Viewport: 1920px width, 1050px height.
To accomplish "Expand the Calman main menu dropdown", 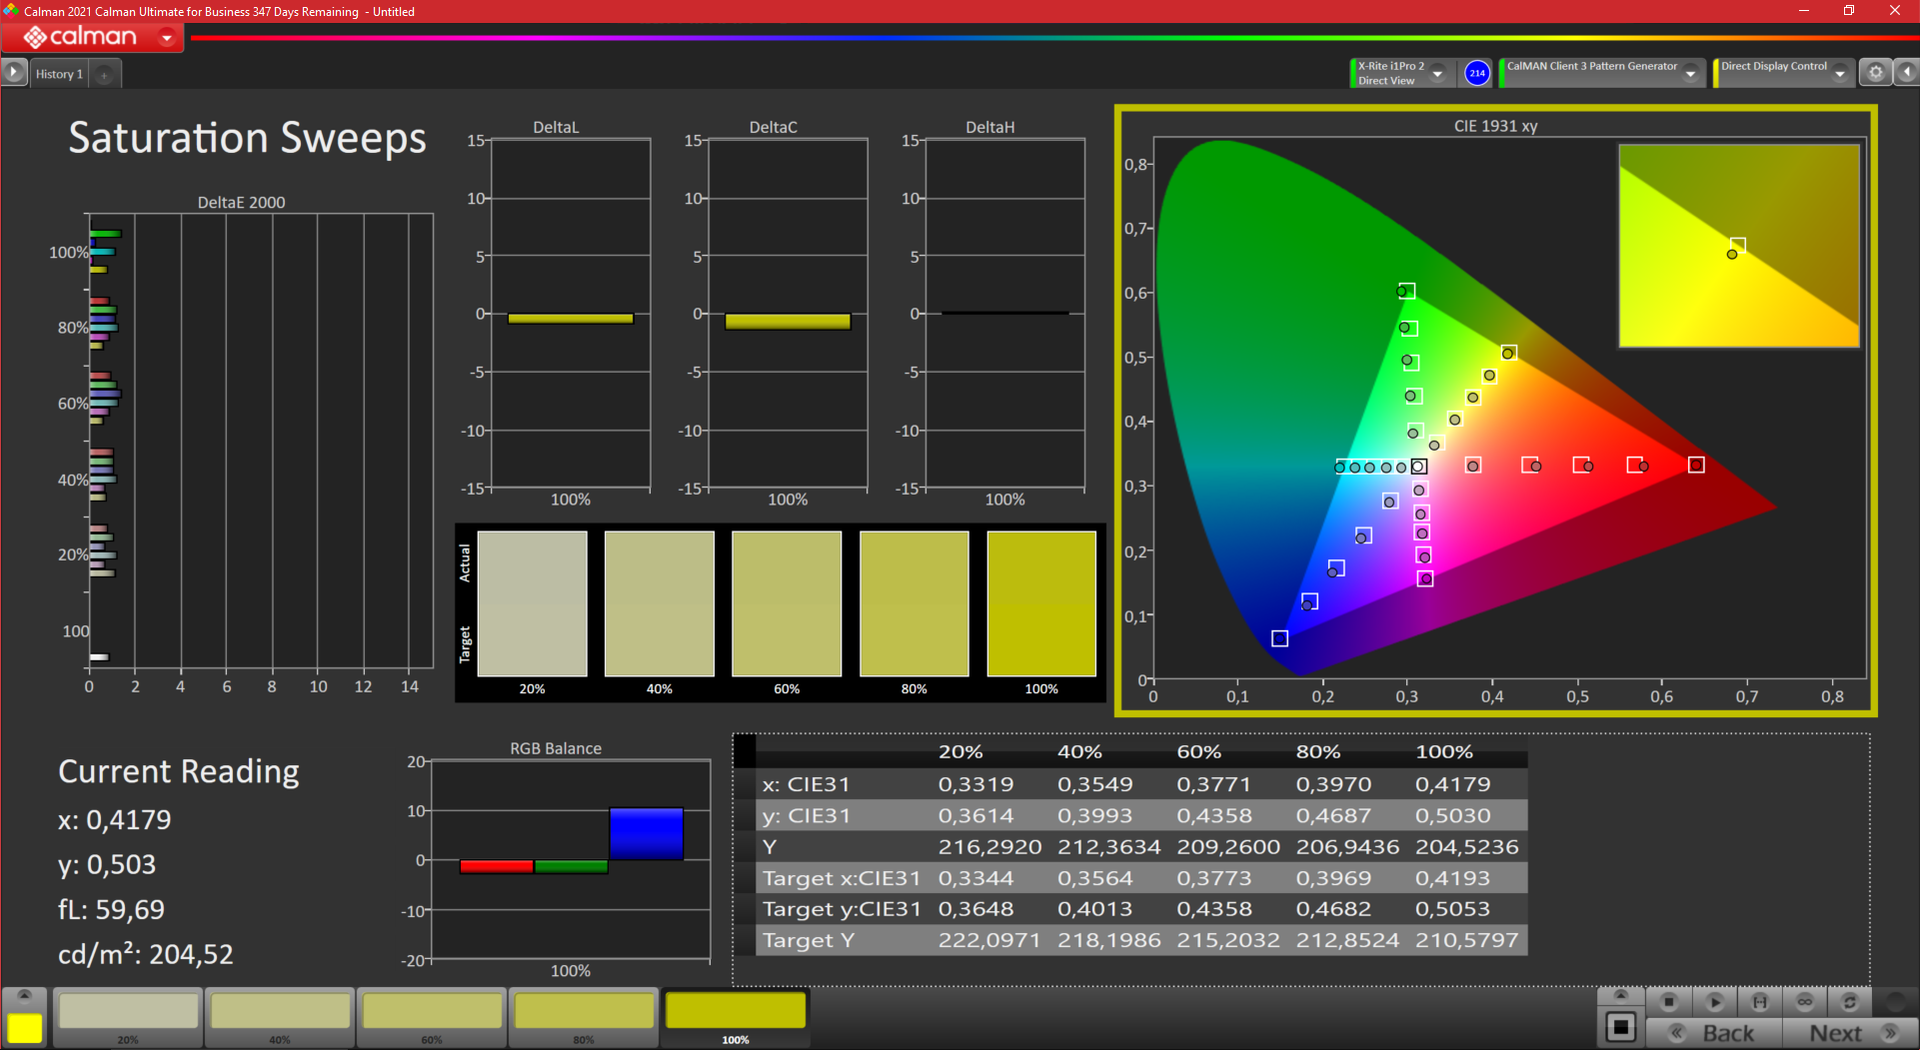I will pyautogui.click(x=167, y=38).
